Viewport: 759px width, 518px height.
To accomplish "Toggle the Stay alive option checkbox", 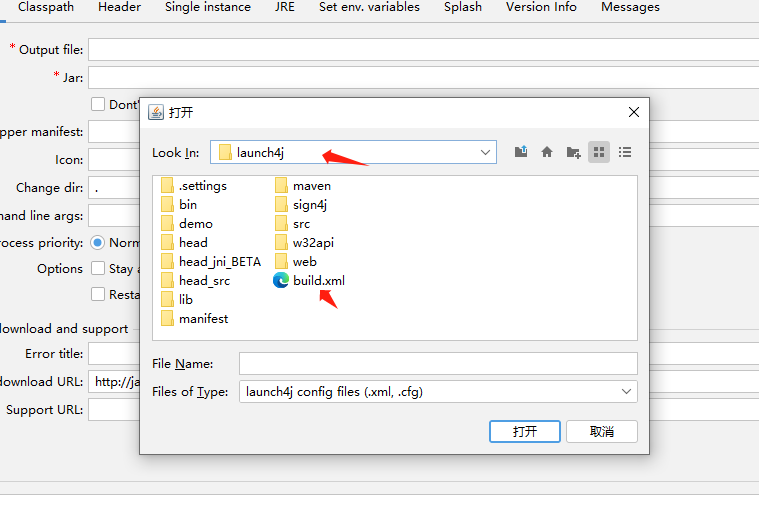I will pyautogui.click(x=98, y=268).
